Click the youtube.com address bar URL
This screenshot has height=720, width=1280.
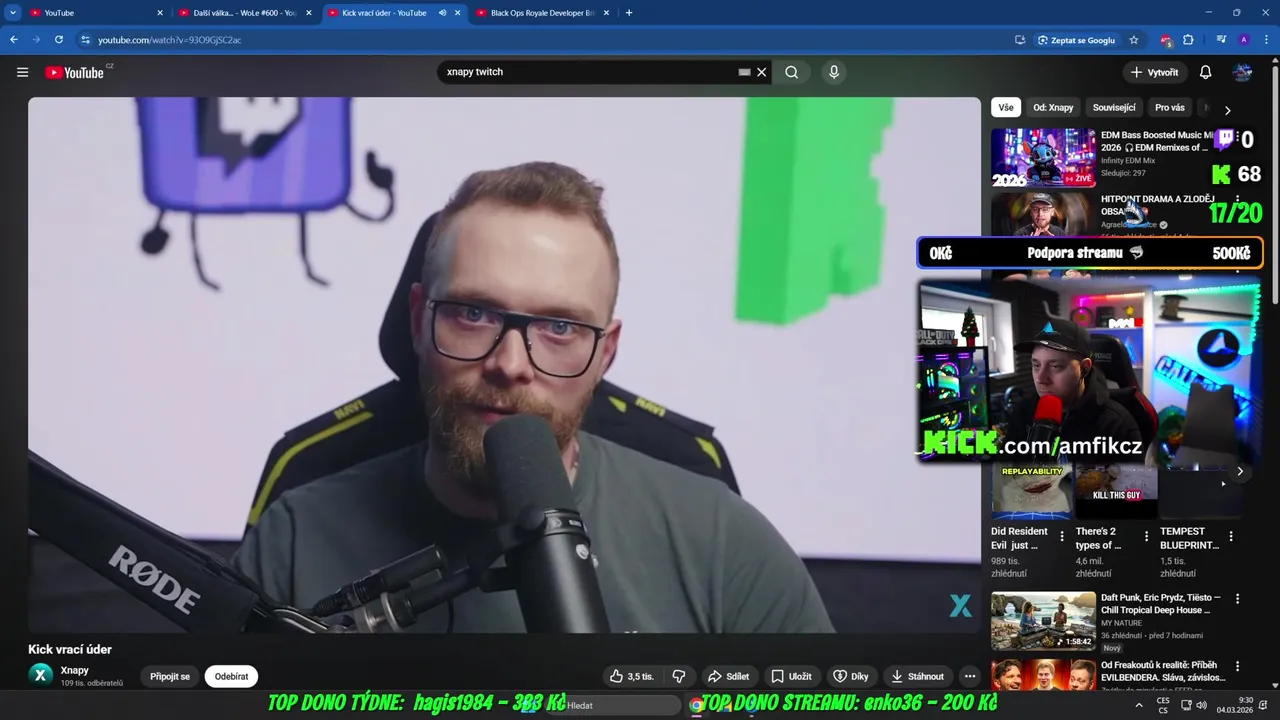click(169, 40)
